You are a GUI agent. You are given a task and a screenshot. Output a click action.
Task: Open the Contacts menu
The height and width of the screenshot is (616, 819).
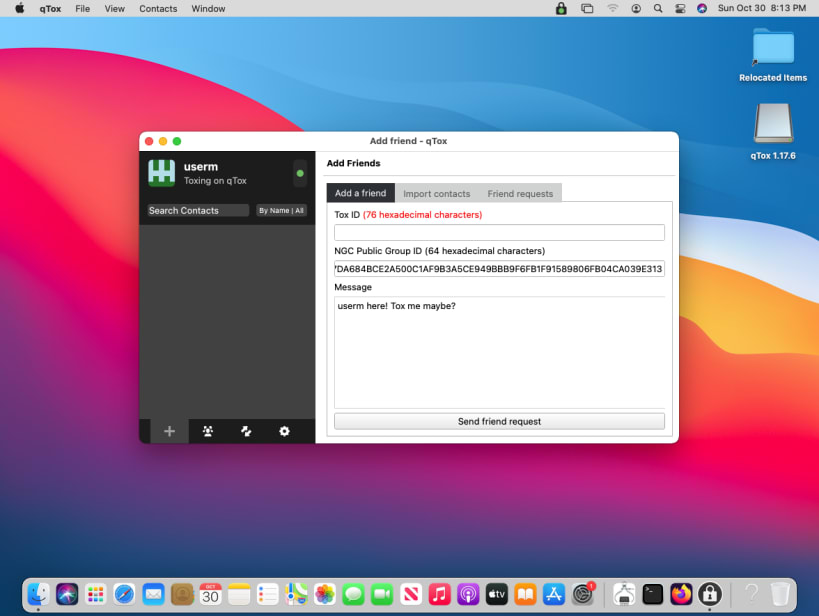(x=158, y=8)
